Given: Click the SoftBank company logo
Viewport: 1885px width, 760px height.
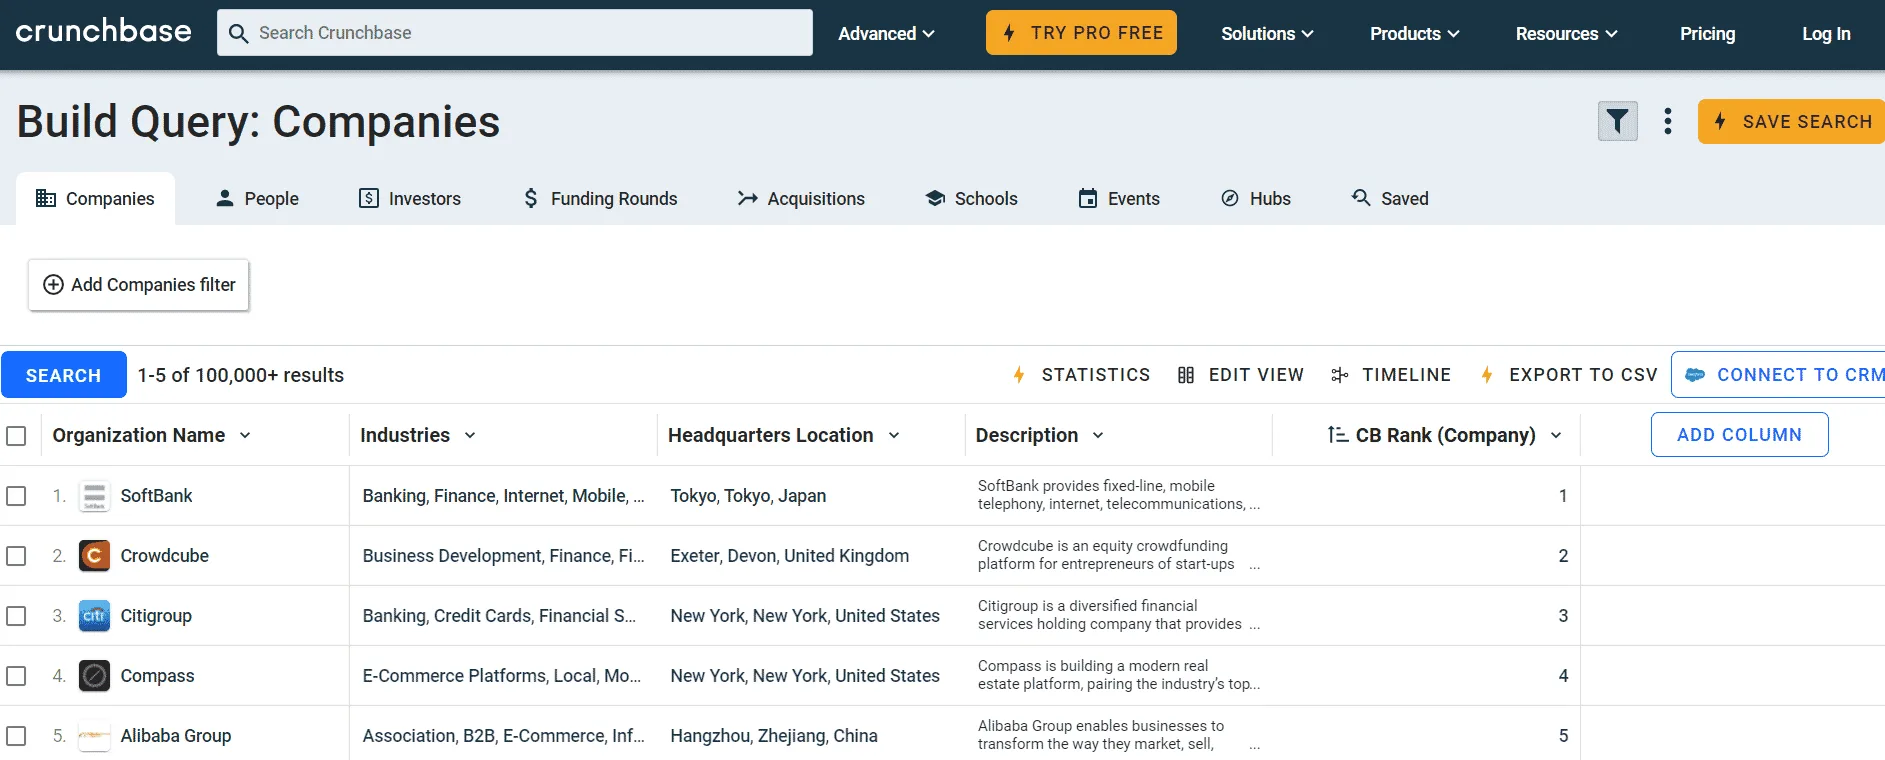Looking at the screenshot, I should coord(94,496).
